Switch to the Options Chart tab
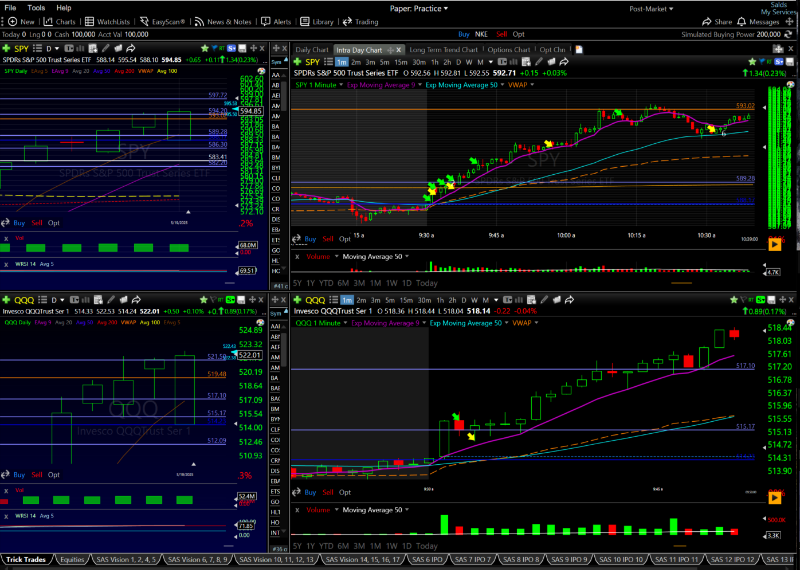Viewport: 800px width, 570px height. coord(509,49)
